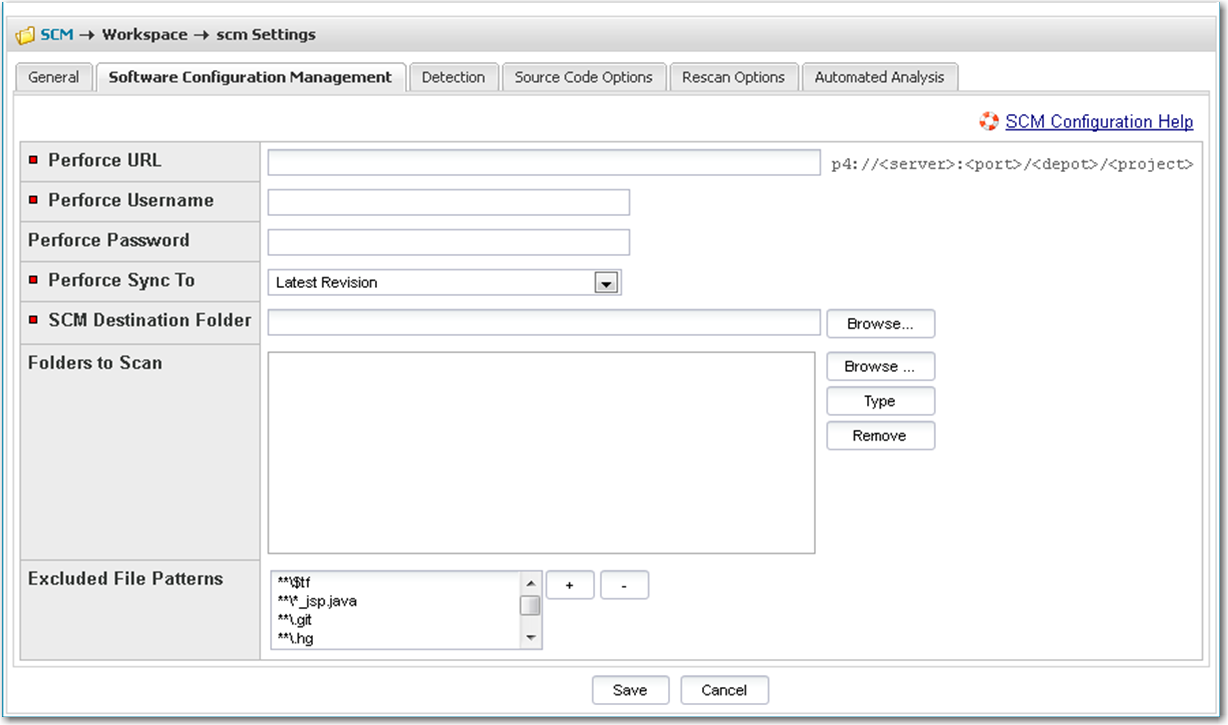This screenshot has height=725, width=1228.
Task: Click the SCM breadcrumb link
Action: [x=56, y=35]
